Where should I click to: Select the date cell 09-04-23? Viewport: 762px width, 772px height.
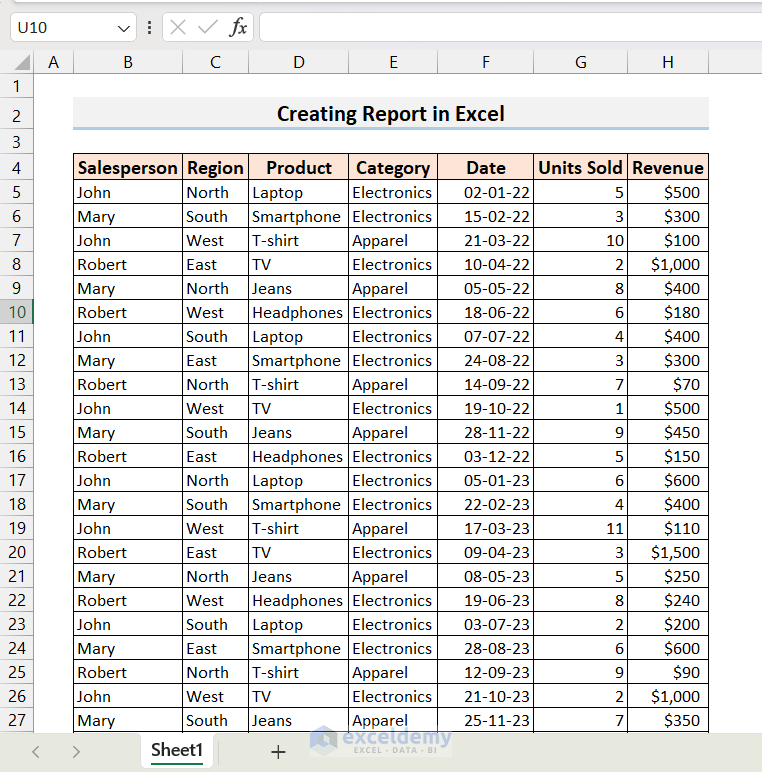486,552
